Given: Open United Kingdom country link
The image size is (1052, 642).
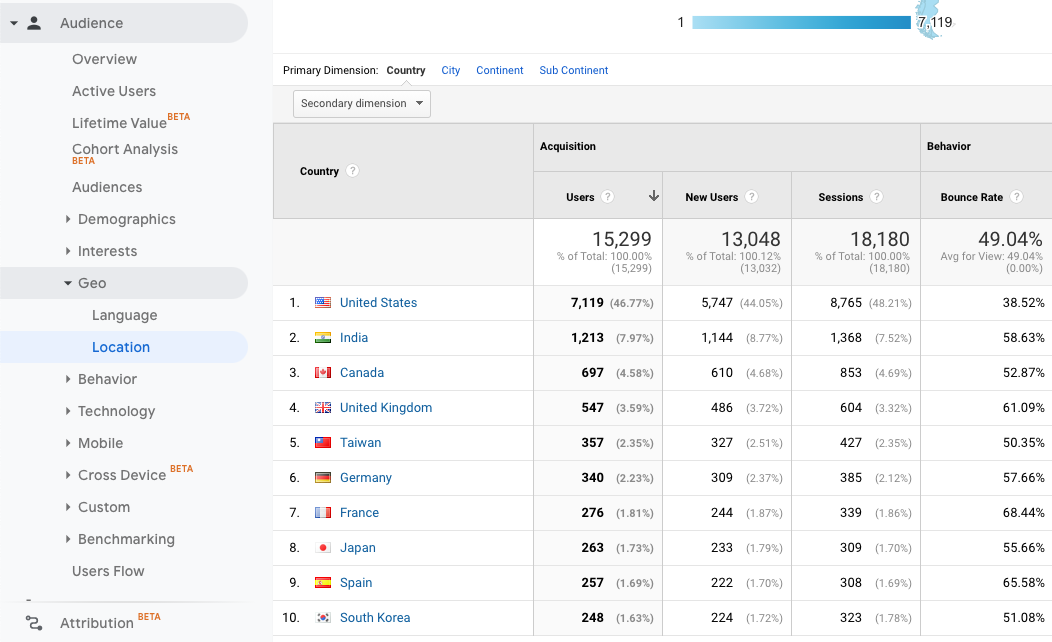Looking at the screenshot, I should [x=386, y=407].
